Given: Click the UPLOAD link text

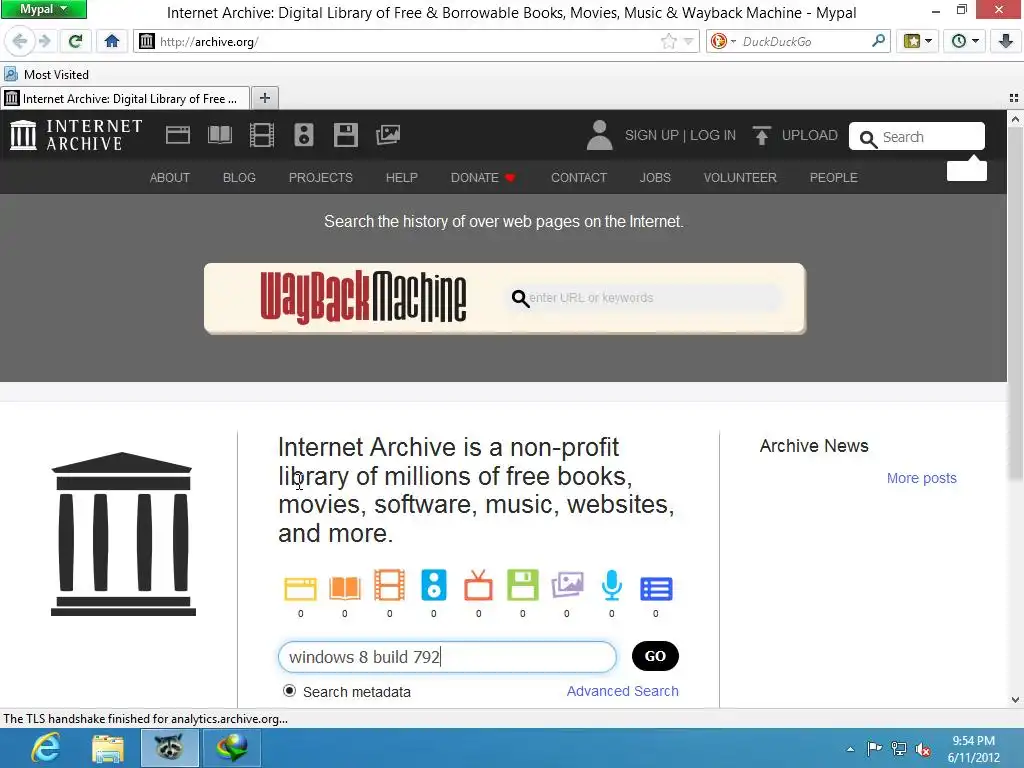Looking at the screenshot, I should [x=810, y=135].
